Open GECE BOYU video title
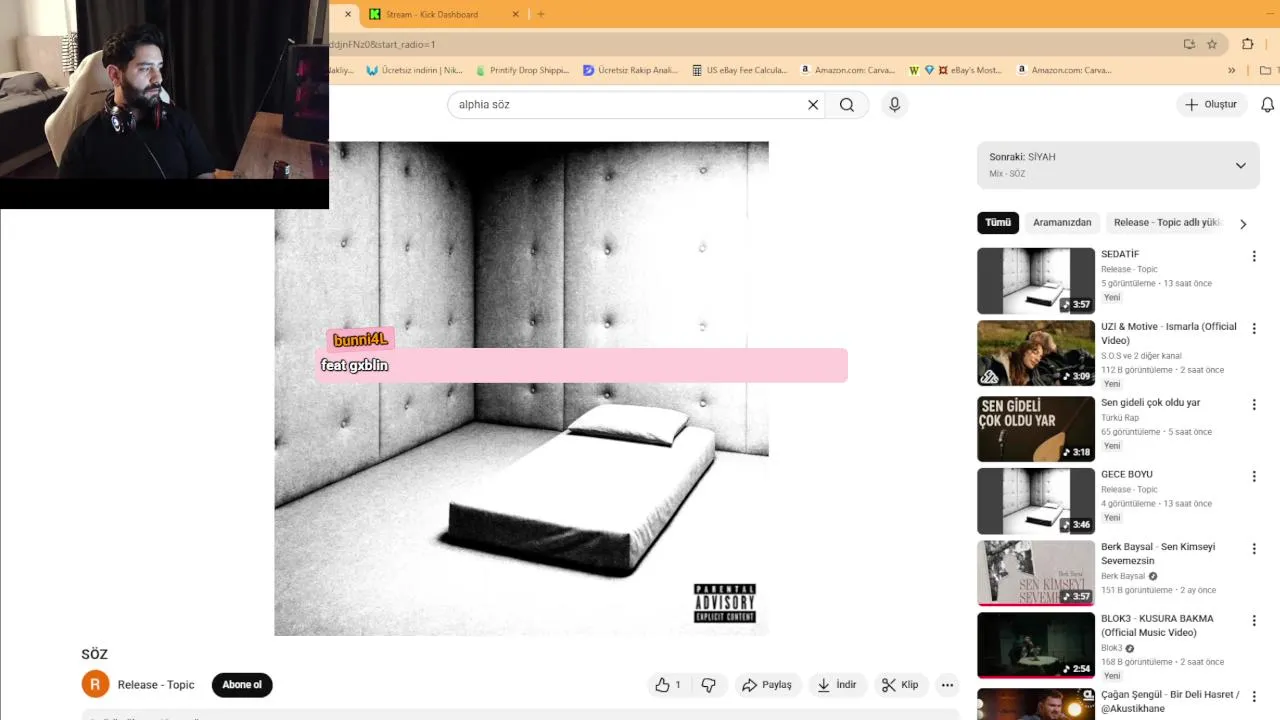Image resolution: width=1280 pixels, height=720 pixels. (1127, 475)
